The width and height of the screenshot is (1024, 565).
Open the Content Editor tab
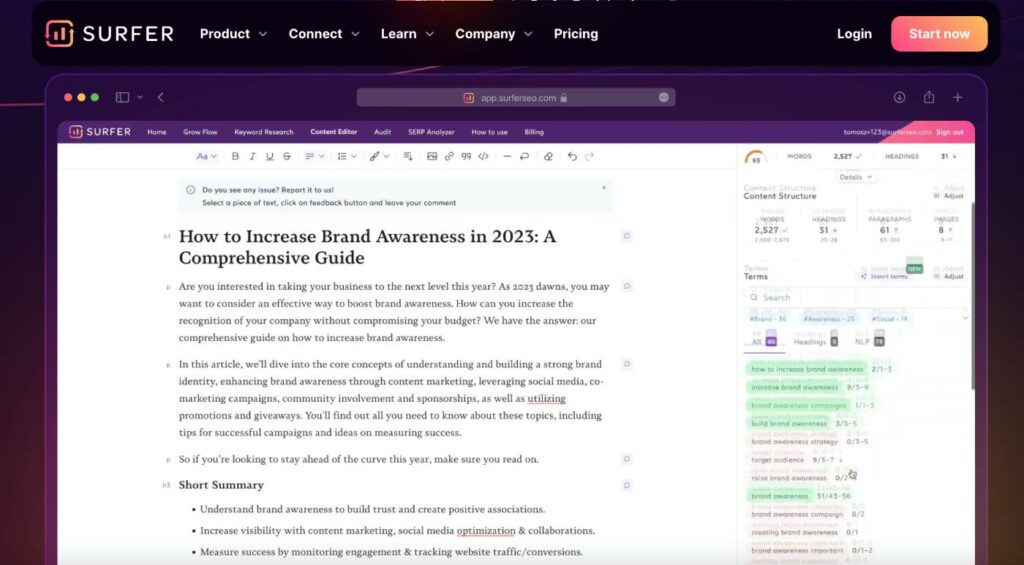click(334, 132)
